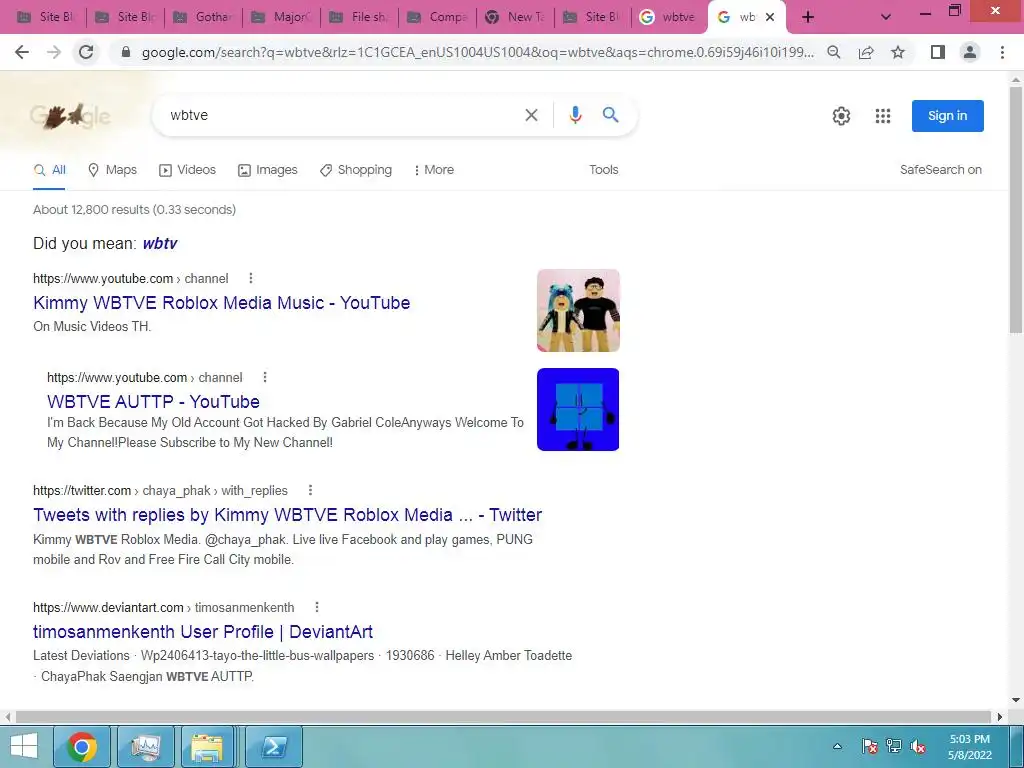1024x768 pixels.
Task: Switch to the inactive wbtve Google tab
Action: (669, 17)
